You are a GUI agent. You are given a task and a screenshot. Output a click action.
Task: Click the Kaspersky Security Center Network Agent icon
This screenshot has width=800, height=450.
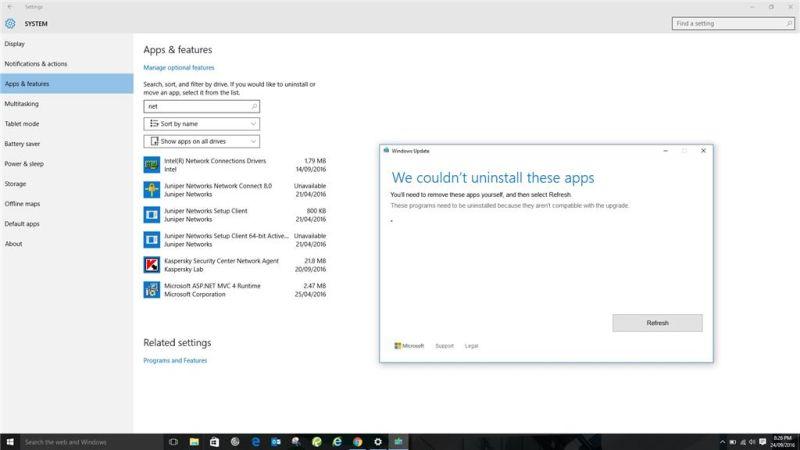point(152,265)
